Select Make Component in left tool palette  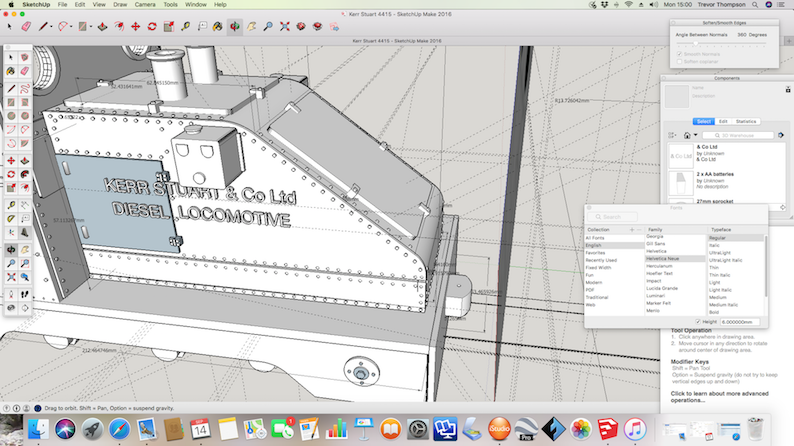click(x=24, y=58)
